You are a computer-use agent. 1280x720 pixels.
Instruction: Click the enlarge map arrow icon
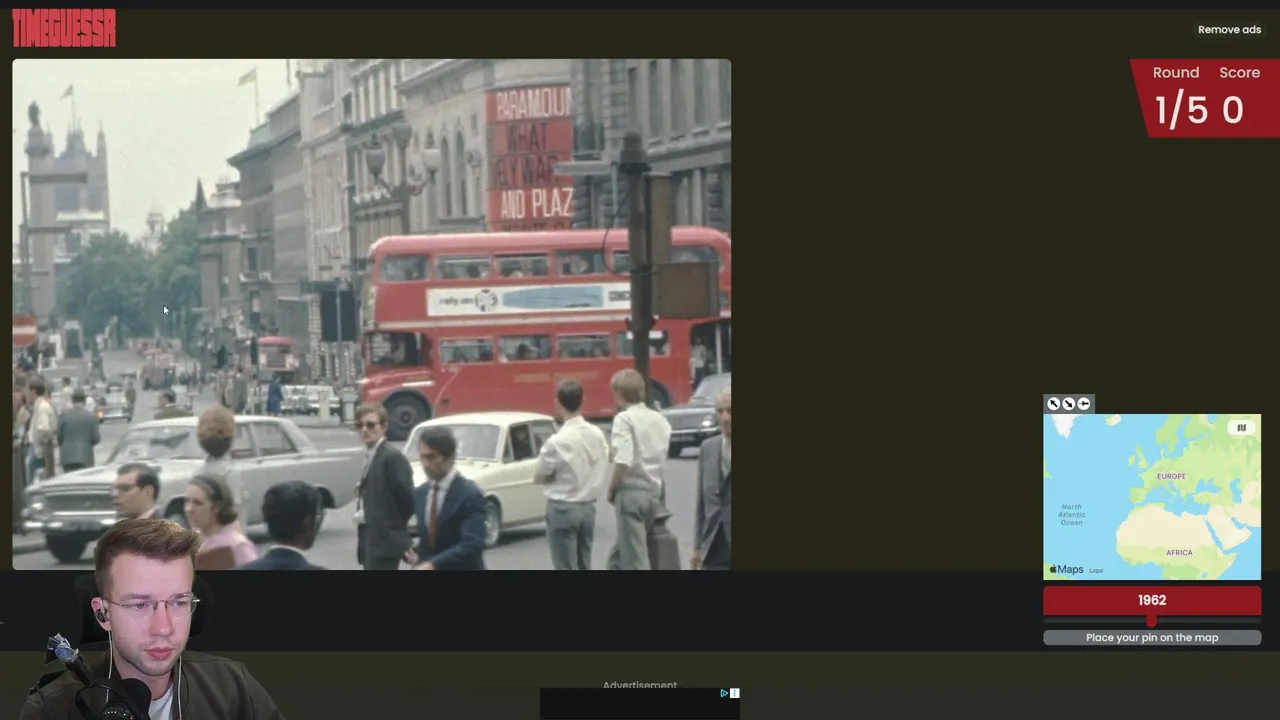(1053, 404)
